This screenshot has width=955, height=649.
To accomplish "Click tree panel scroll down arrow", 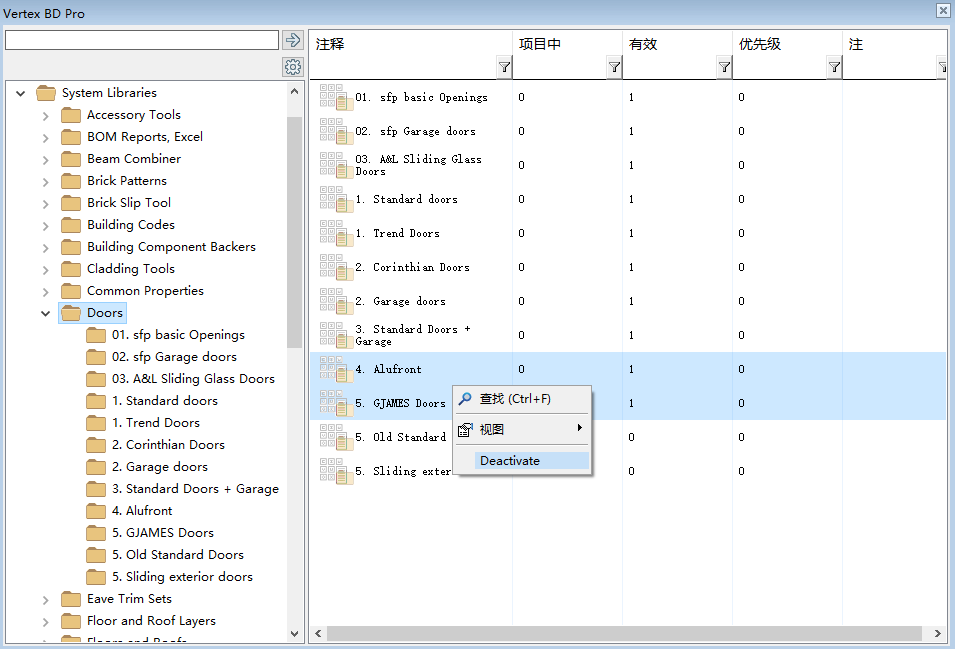I will point(295,634).
